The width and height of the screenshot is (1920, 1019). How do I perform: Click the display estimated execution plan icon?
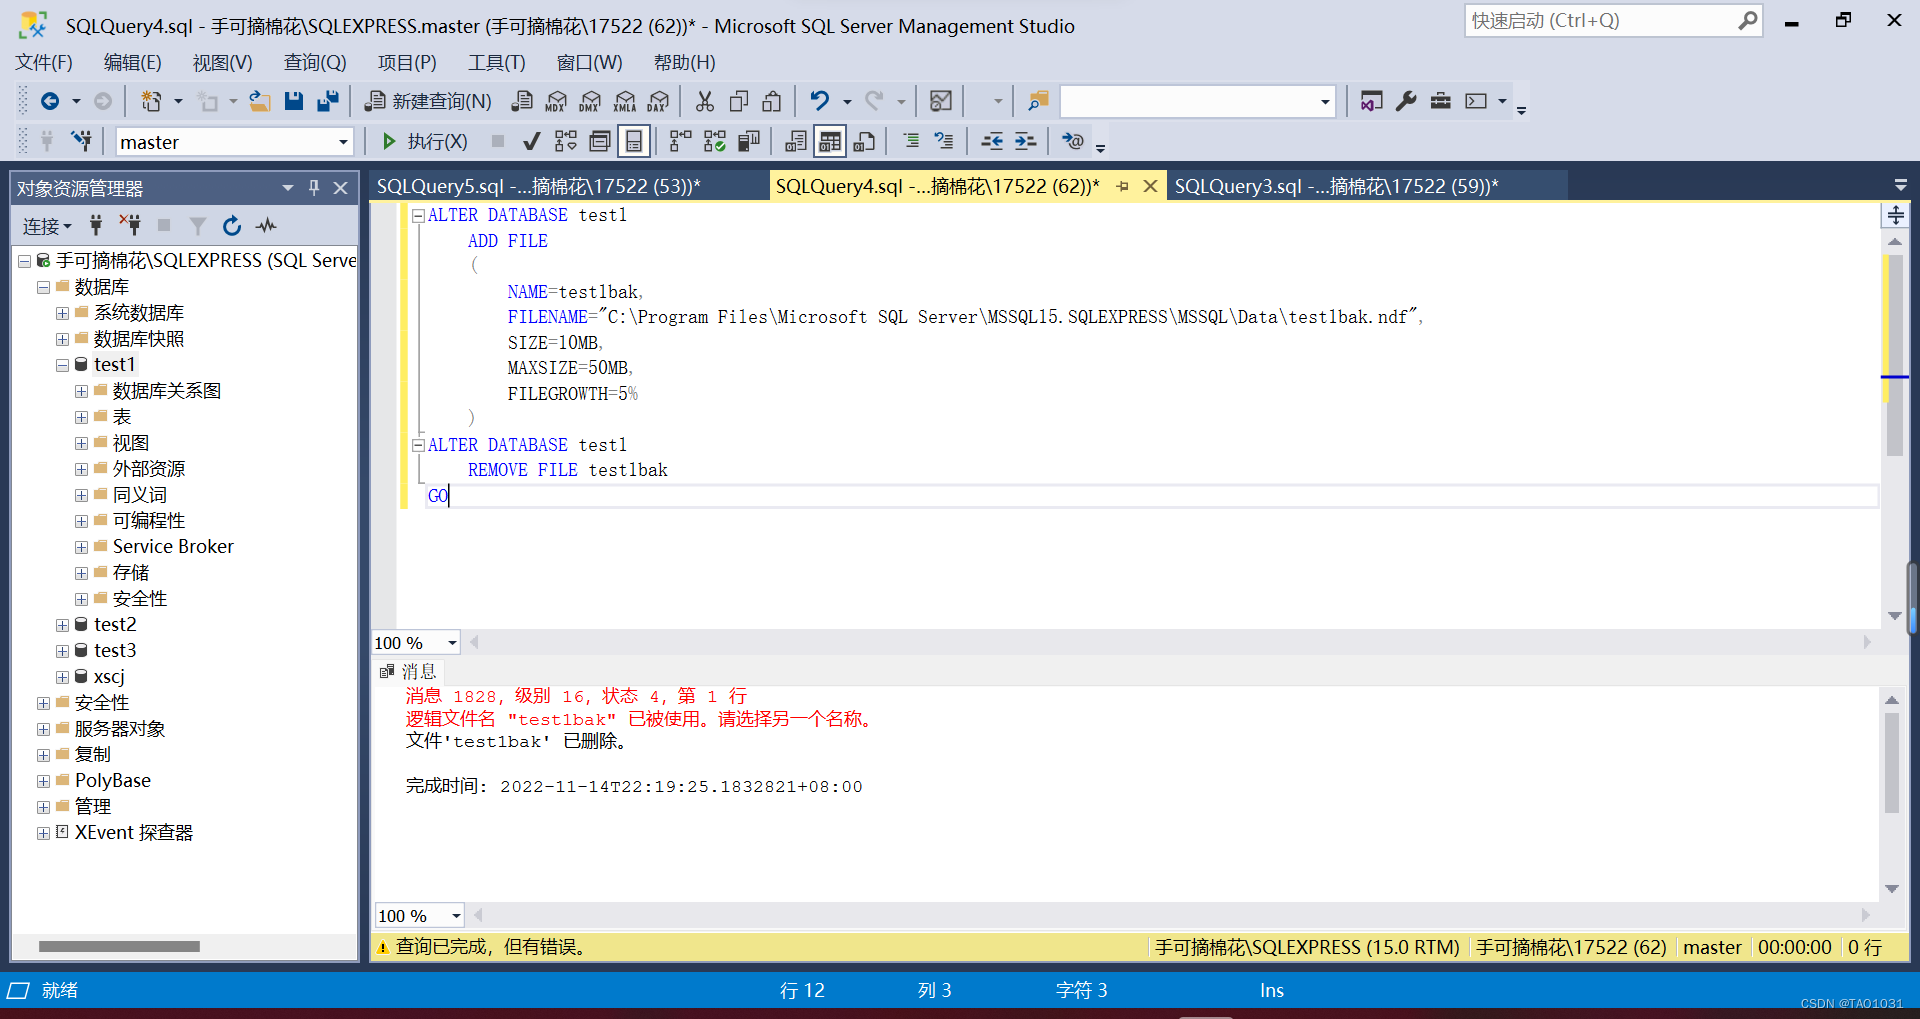tap(566, 142)
